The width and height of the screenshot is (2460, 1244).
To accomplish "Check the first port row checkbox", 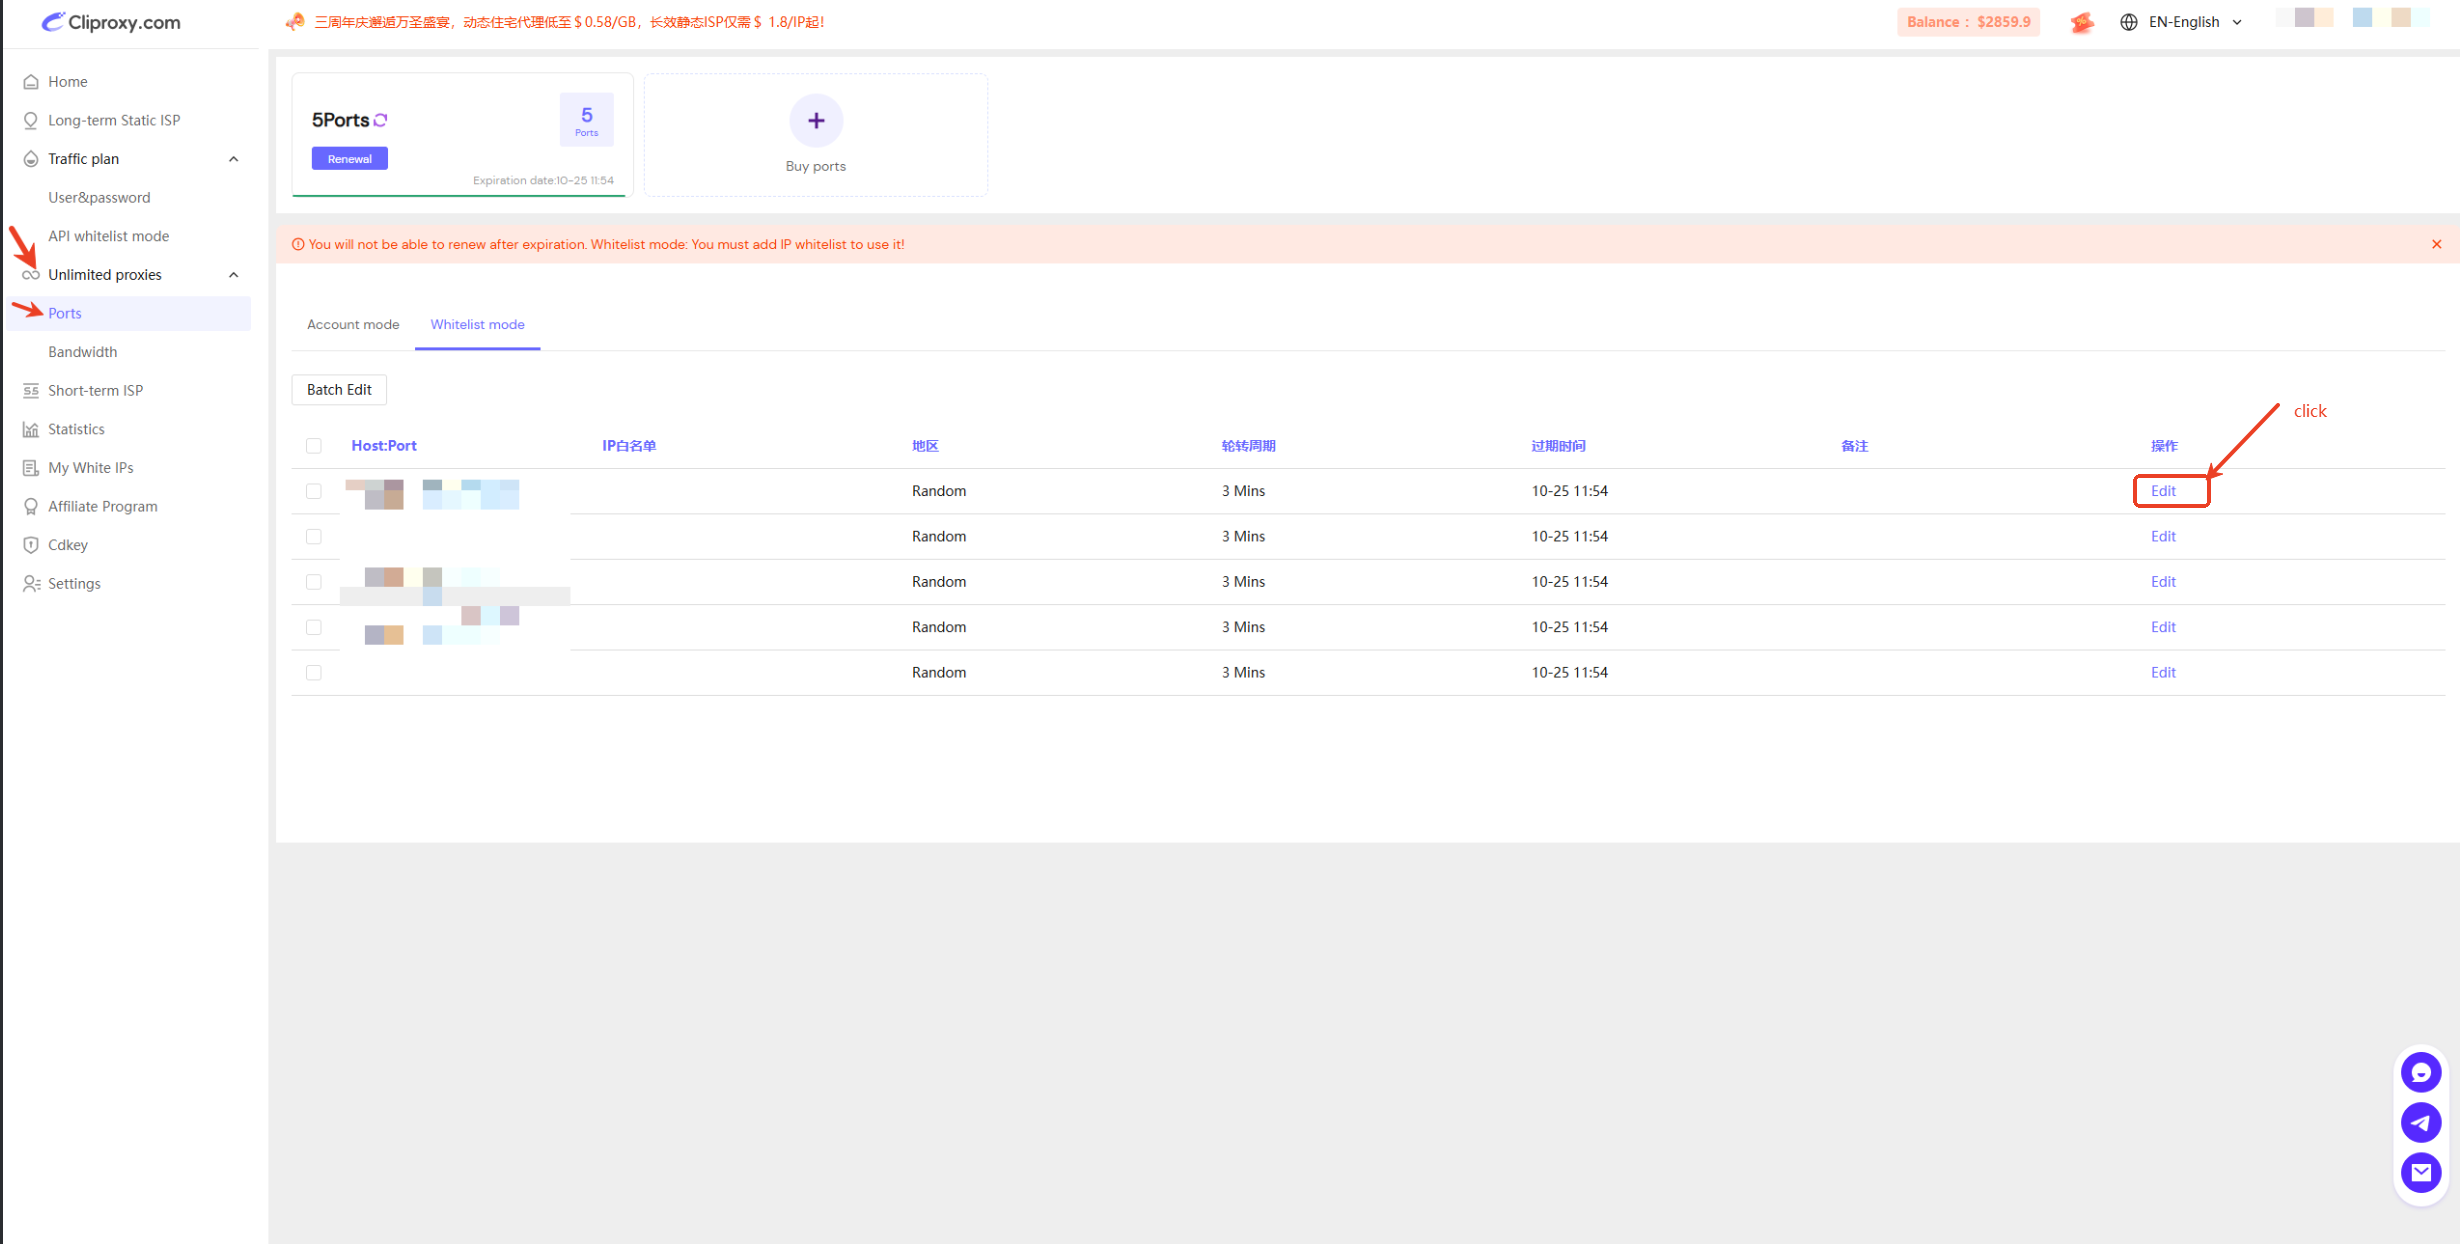I will click(x=314, y=491).
